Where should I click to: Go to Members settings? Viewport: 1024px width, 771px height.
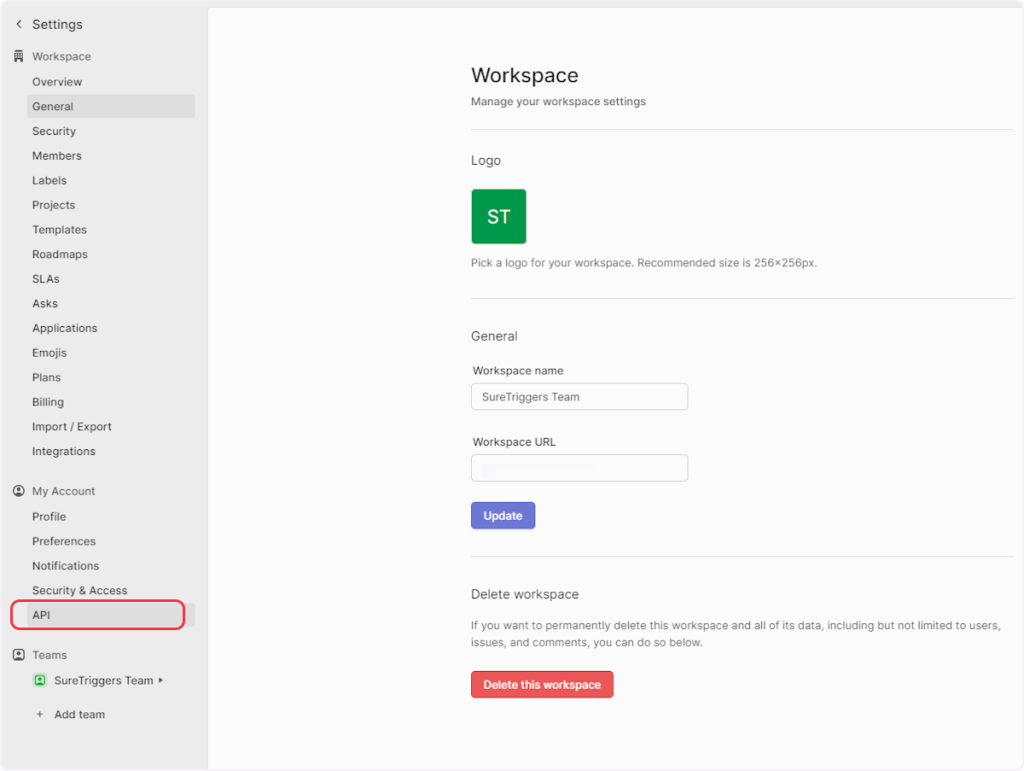point(57,156)
